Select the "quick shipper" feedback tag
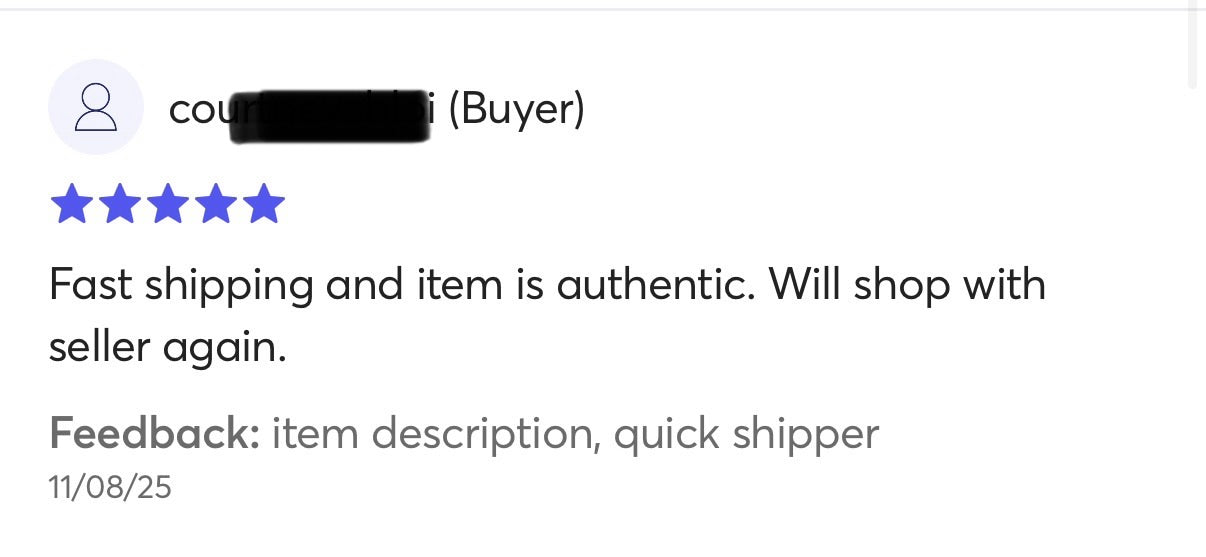 point(746,434)
